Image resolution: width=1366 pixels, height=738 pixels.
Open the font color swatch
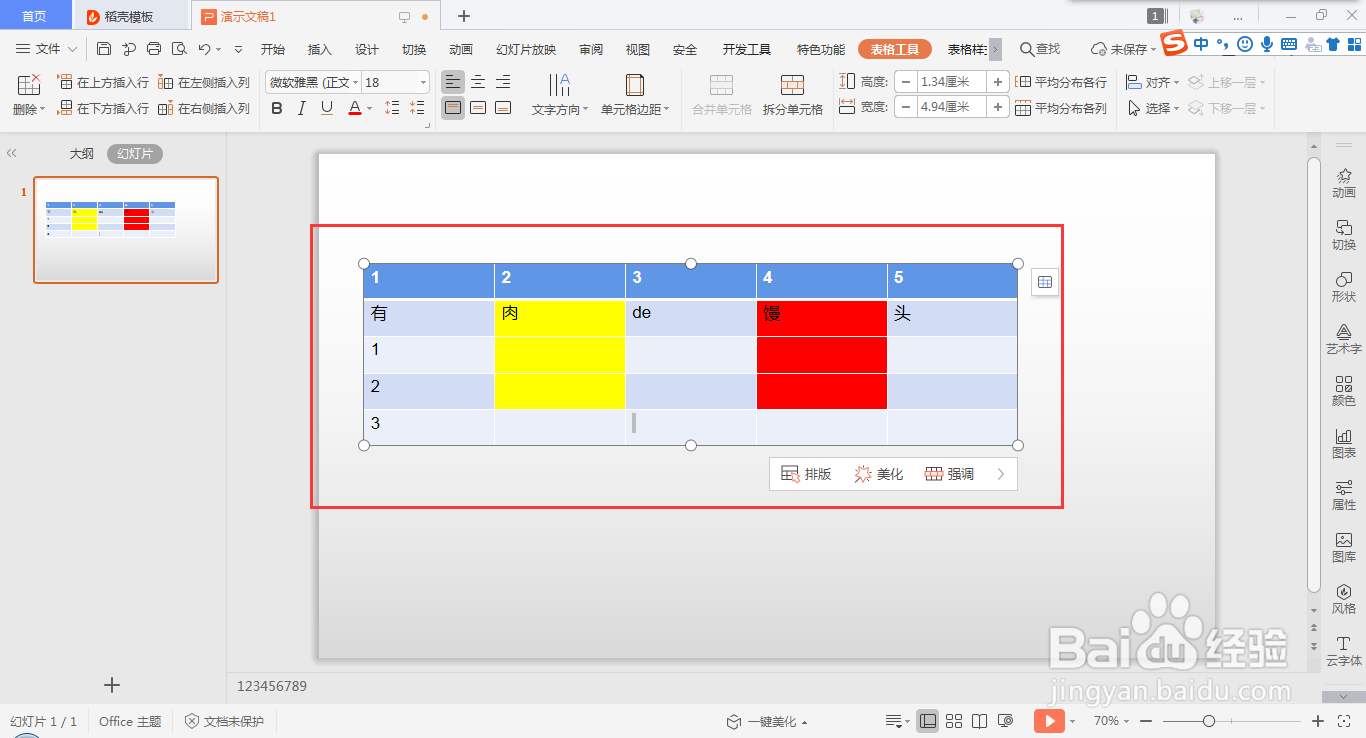355,108
